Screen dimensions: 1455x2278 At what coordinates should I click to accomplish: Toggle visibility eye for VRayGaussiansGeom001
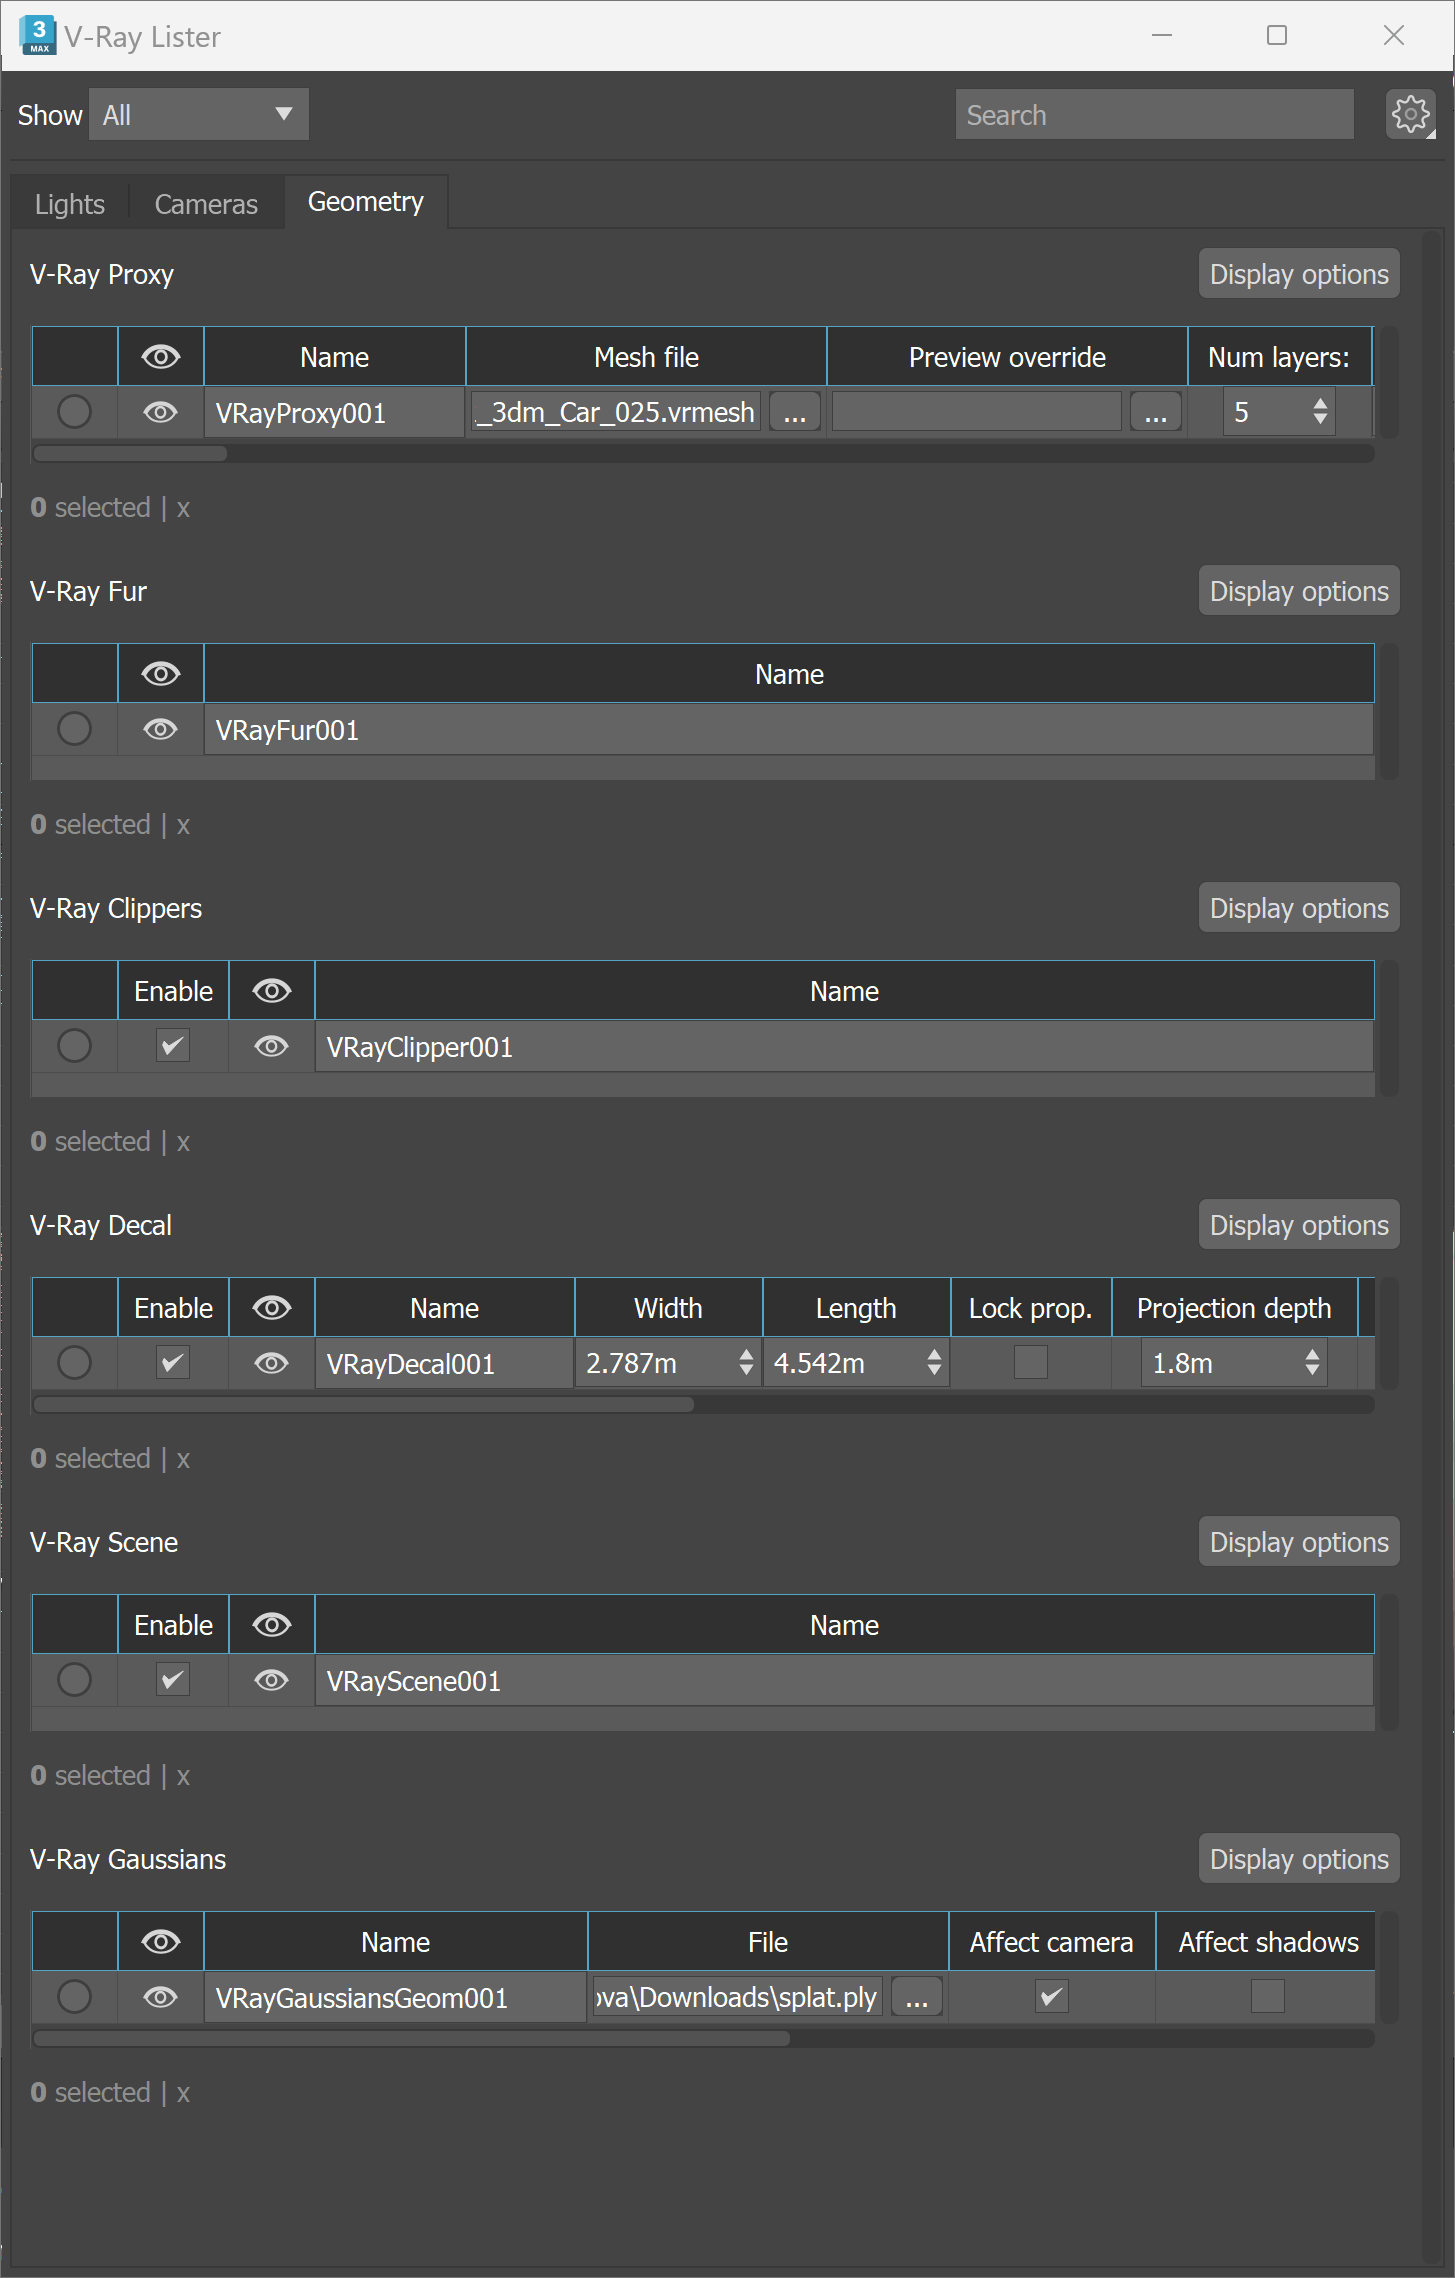(x=160, y=1997)
